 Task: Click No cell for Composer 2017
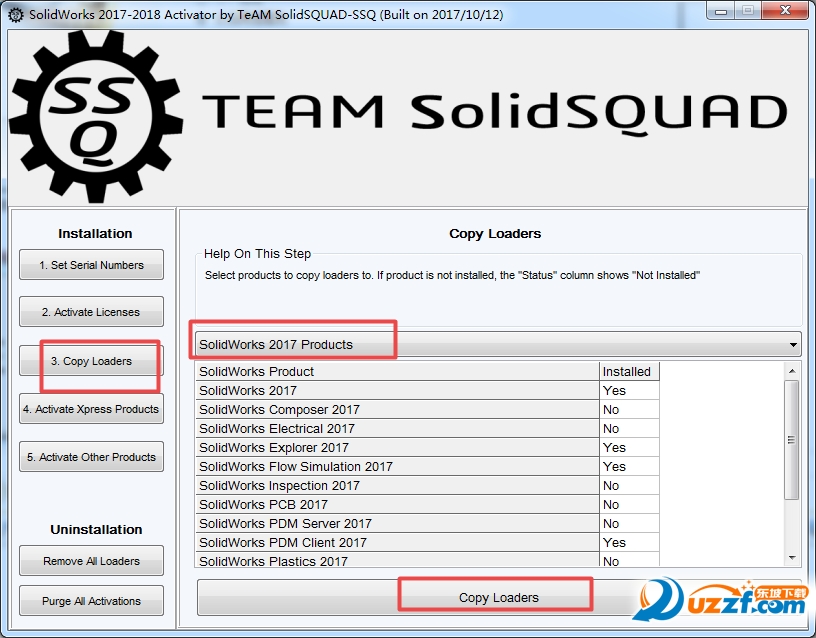point(630,410)
